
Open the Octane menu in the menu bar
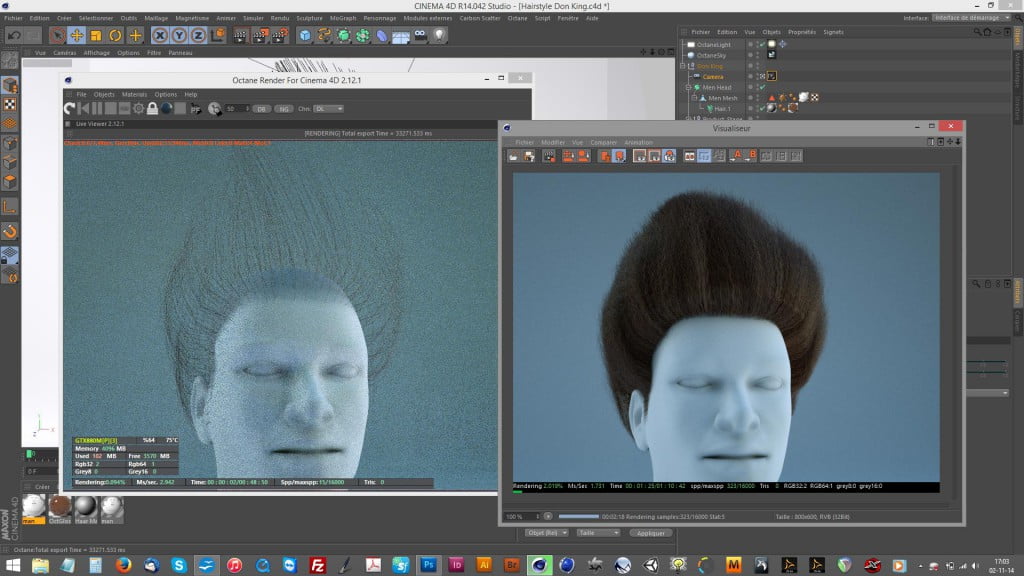click(517, 18)
